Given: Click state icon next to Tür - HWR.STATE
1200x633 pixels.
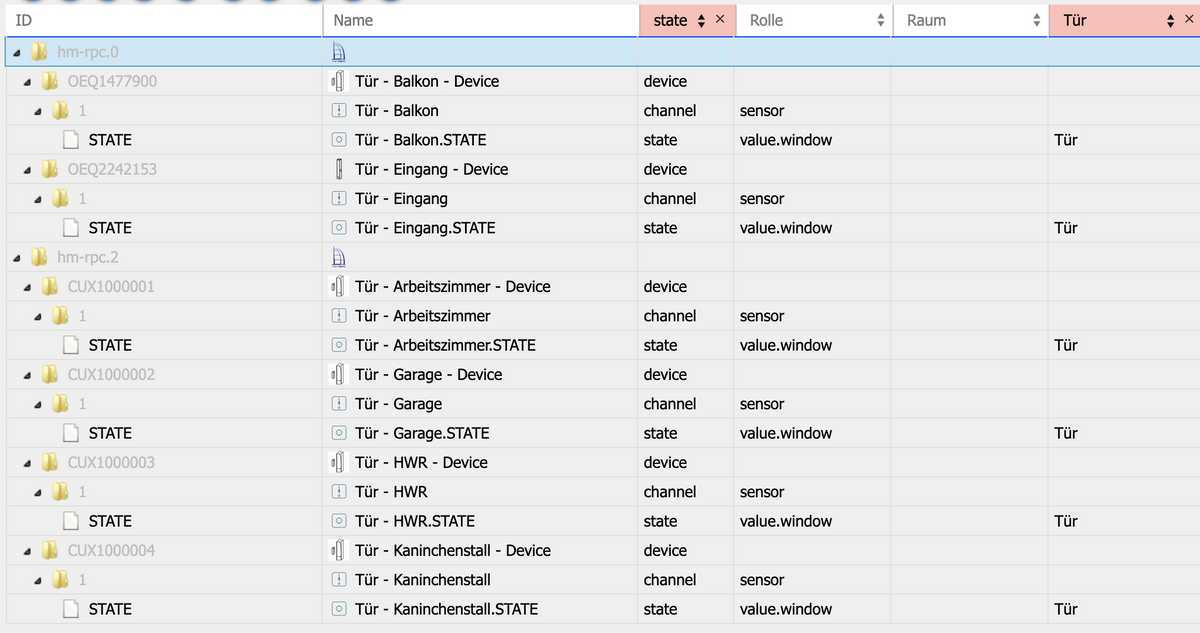Looking at the screenshot, I should point(340,521).
